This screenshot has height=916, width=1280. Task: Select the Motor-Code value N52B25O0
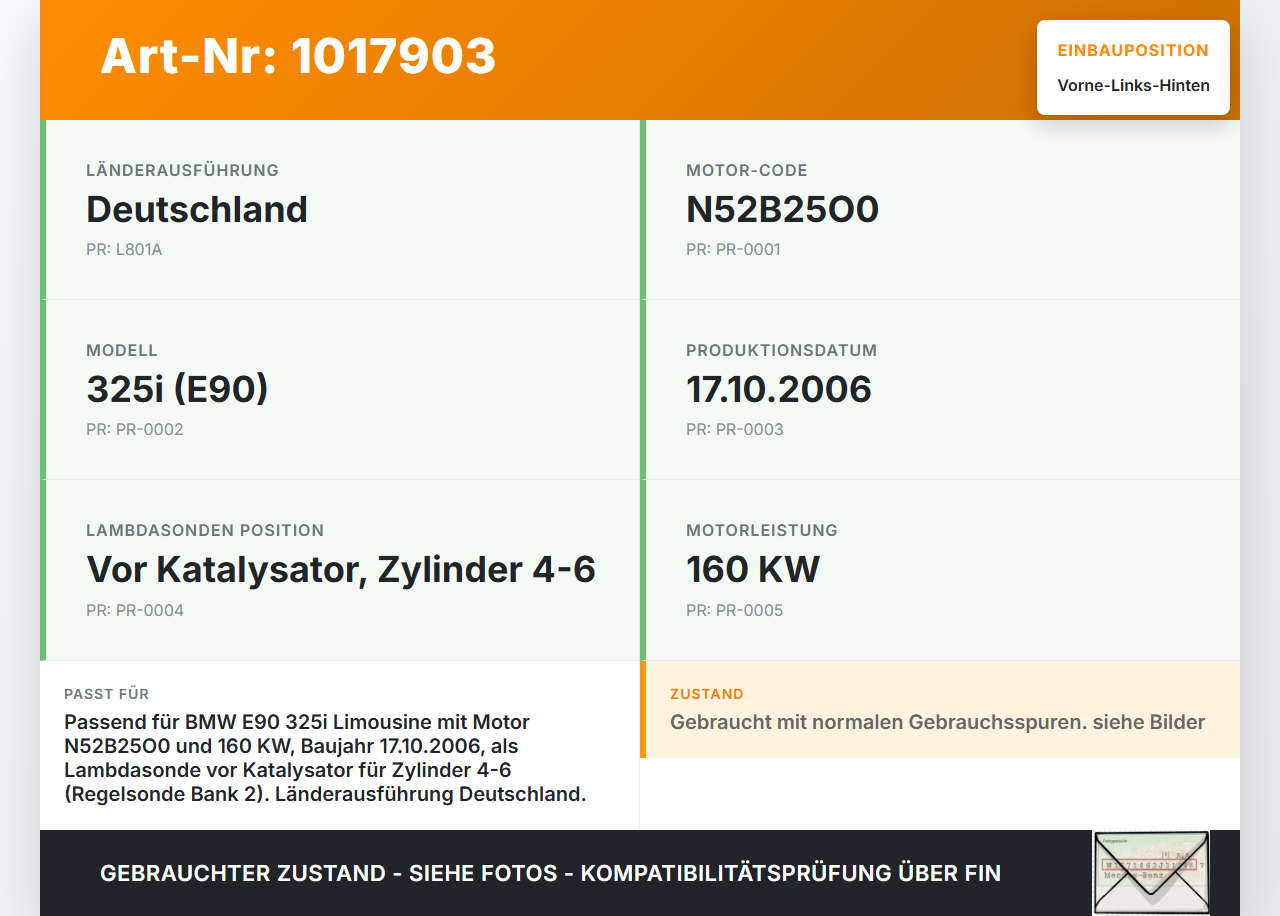(x=782, y=209)
